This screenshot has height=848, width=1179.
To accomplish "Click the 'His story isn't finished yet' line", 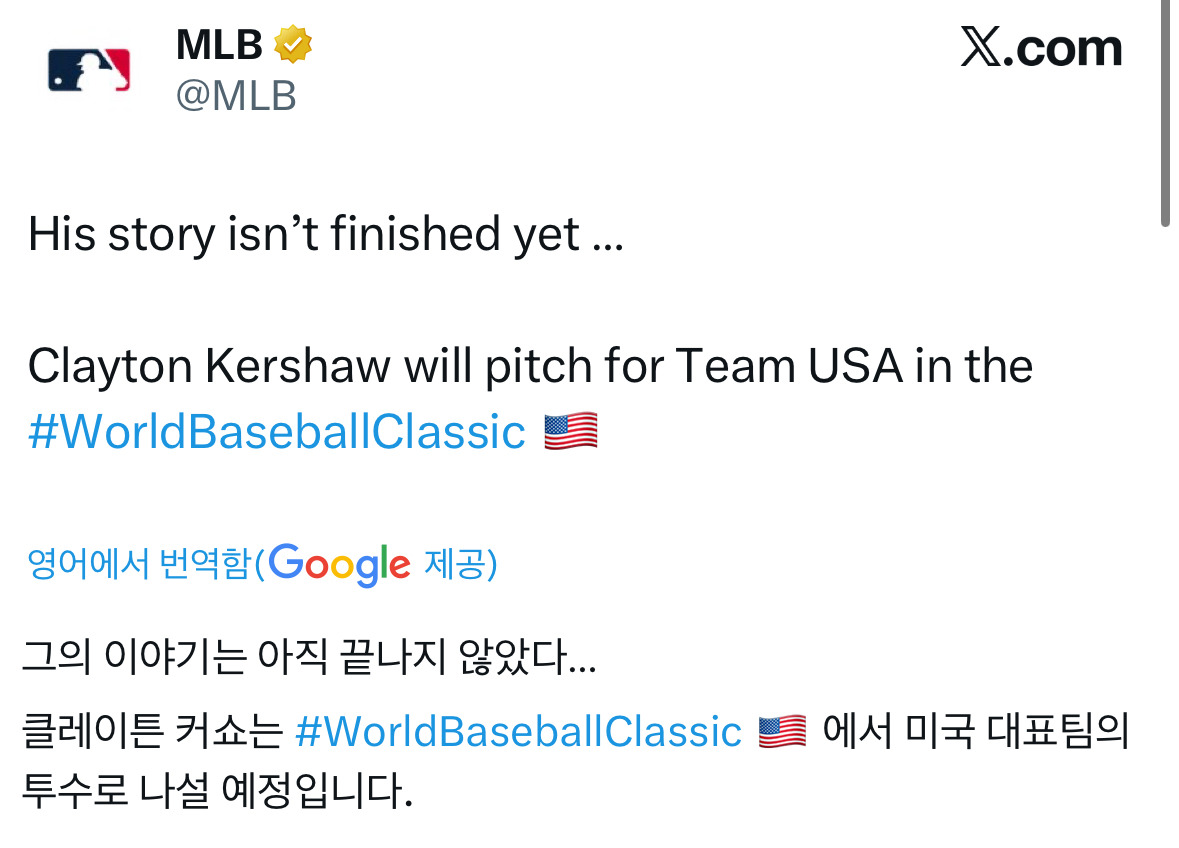I will click(x=325, y=235).
